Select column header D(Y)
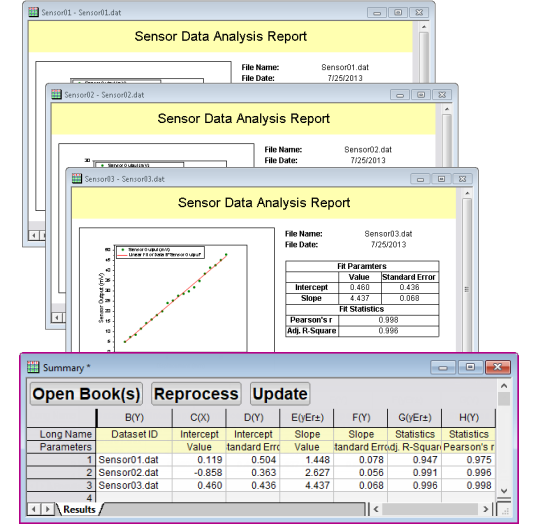Screen dimensions: 547x526 (x=253, y=418)
